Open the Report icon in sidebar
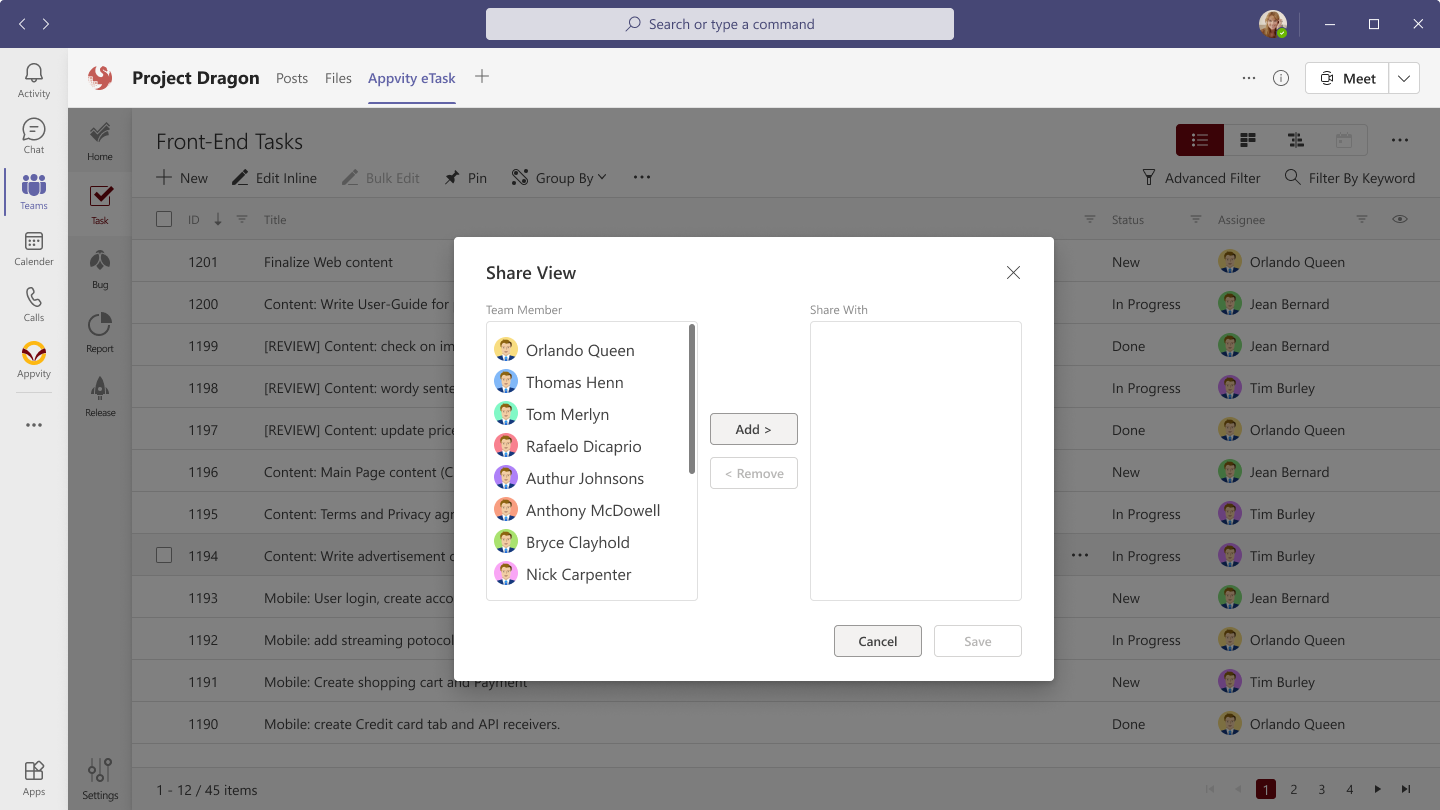This screenshot has height=810, width=1440. pos(100,332)
